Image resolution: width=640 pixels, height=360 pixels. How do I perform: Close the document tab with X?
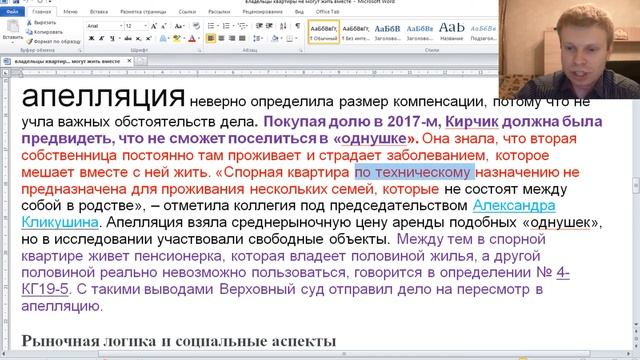coord(129,61)
